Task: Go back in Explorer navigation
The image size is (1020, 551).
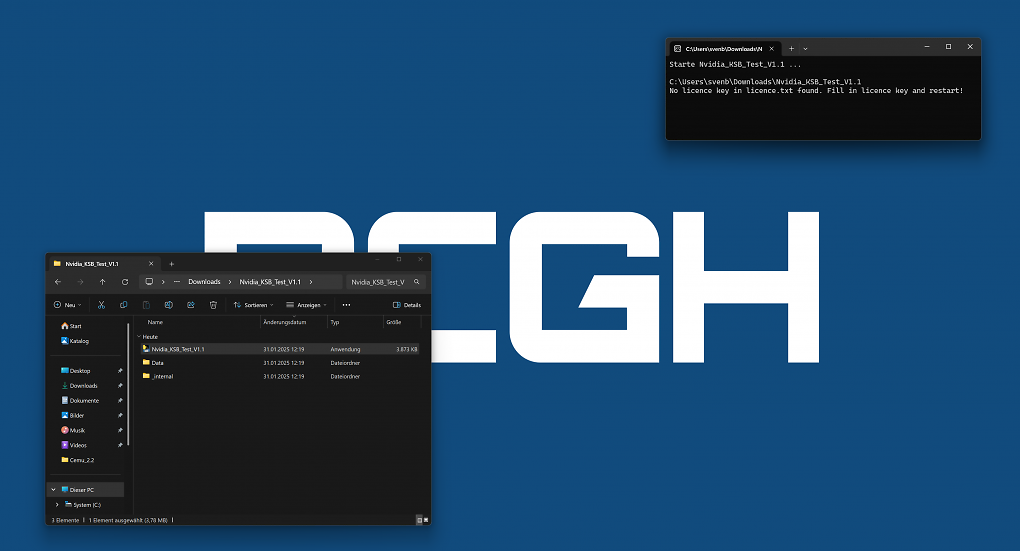Action: (x=58, y=282)
